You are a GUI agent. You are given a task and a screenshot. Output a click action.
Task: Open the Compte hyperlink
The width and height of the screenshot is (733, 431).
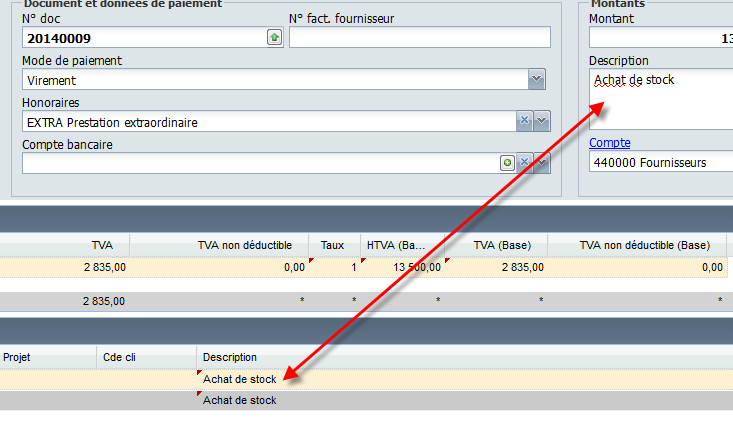coord(610,143)
